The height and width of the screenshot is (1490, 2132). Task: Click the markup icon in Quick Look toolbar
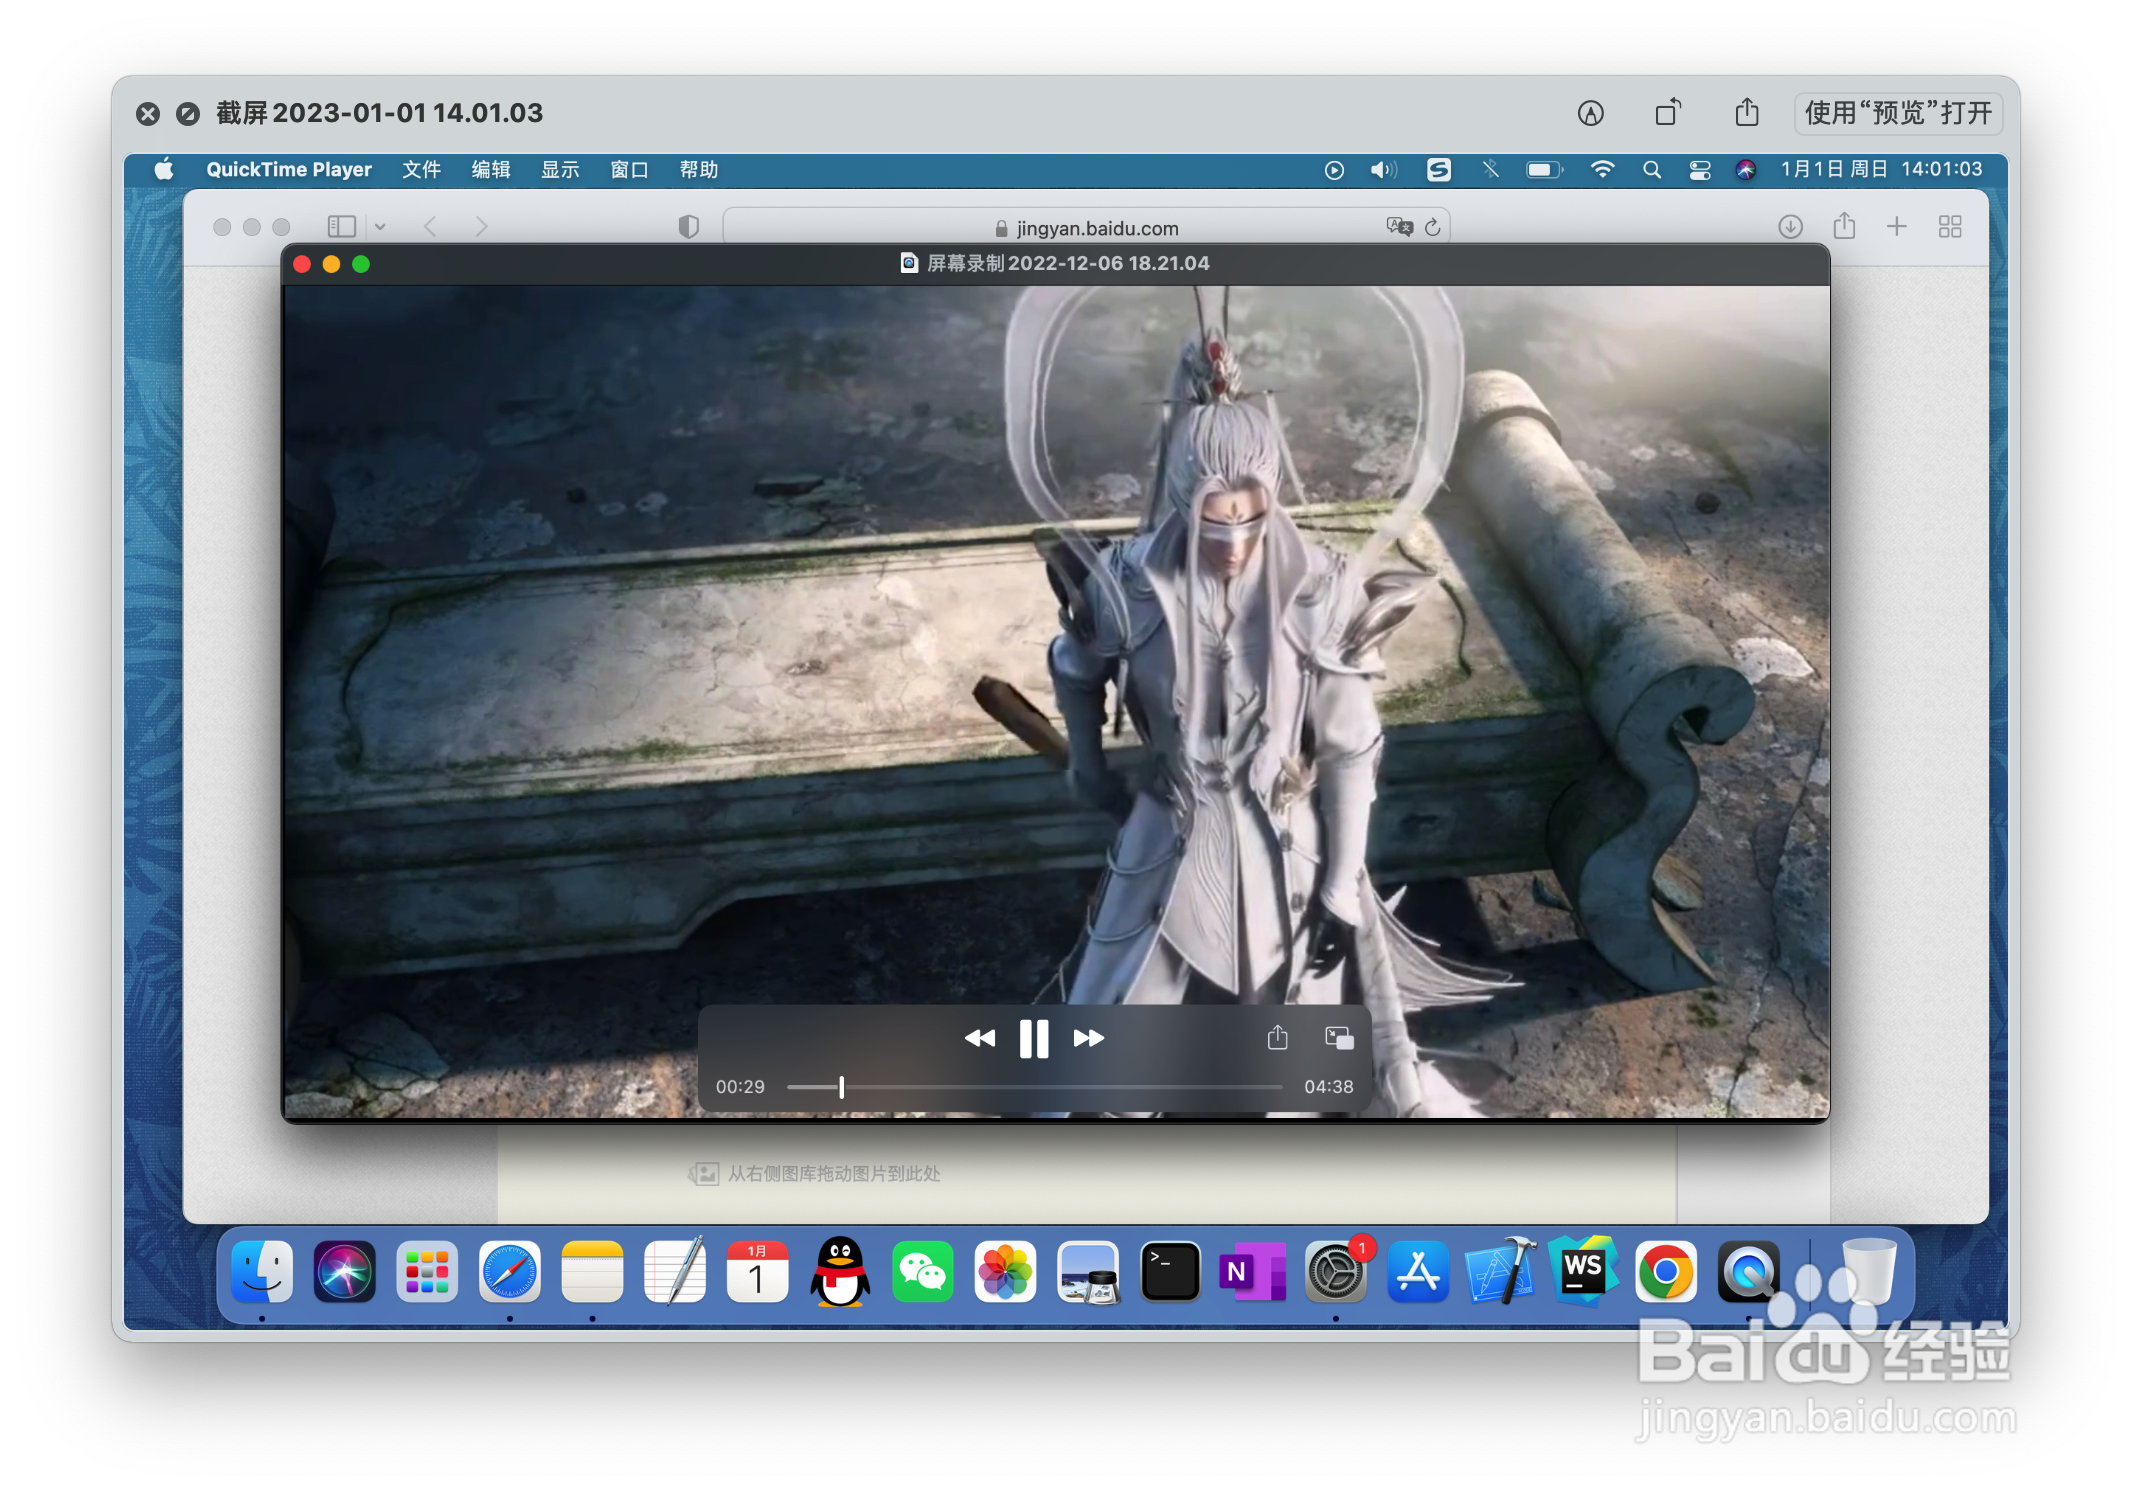tap(1590, 113)
